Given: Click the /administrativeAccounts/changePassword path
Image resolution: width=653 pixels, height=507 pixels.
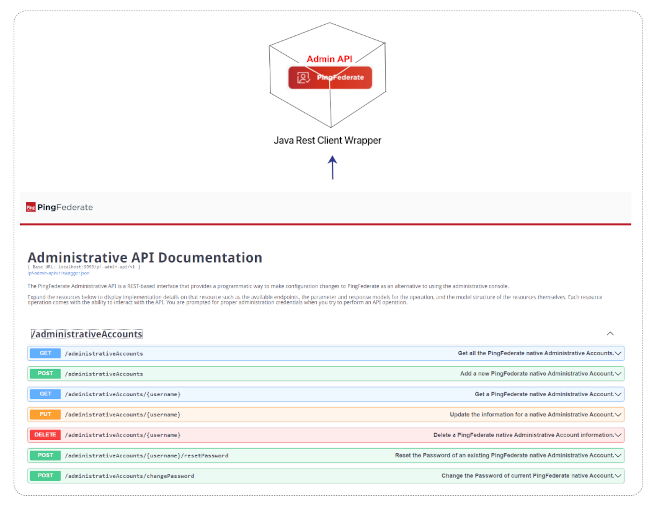Looking at the screenshot, I should pyautogui.click(x=129, y=476).
